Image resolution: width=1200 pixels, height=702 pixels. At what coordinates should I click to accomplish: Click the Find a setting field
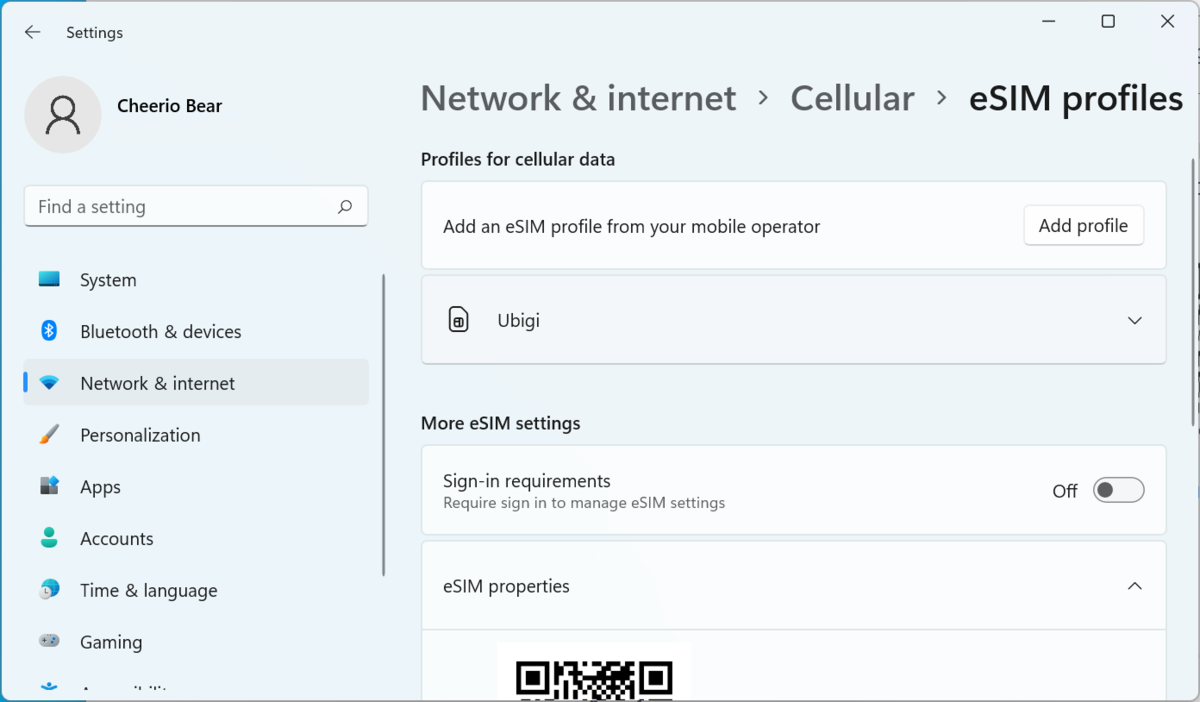pyautogui.click(x=196, y=207)
